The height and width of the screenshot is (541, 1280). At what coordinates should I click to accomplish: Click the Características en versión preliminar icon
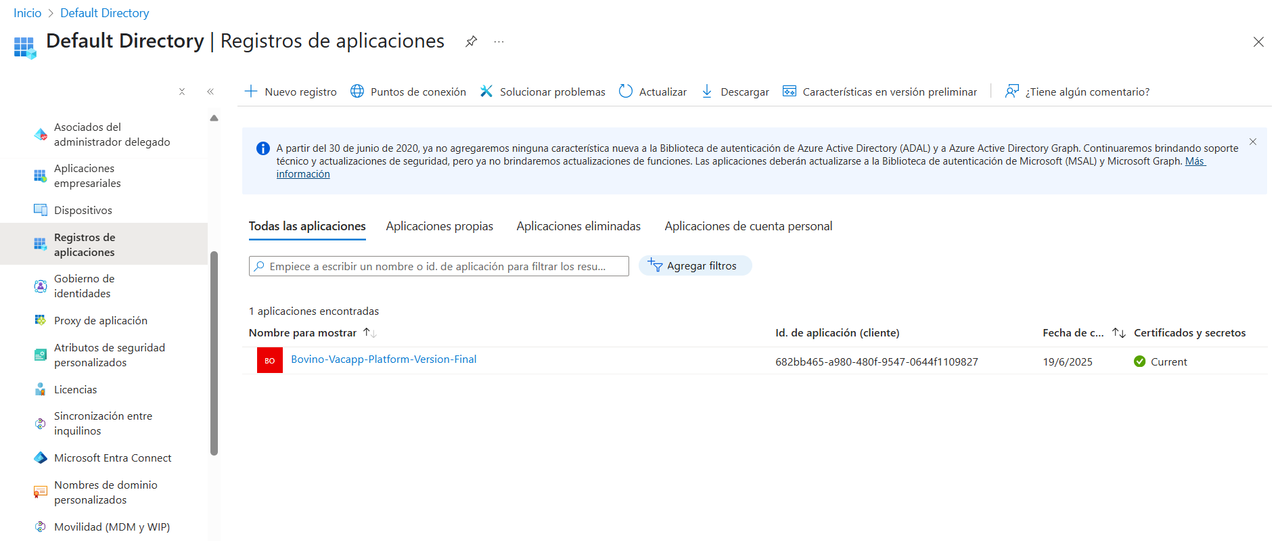tap(790, 91)
